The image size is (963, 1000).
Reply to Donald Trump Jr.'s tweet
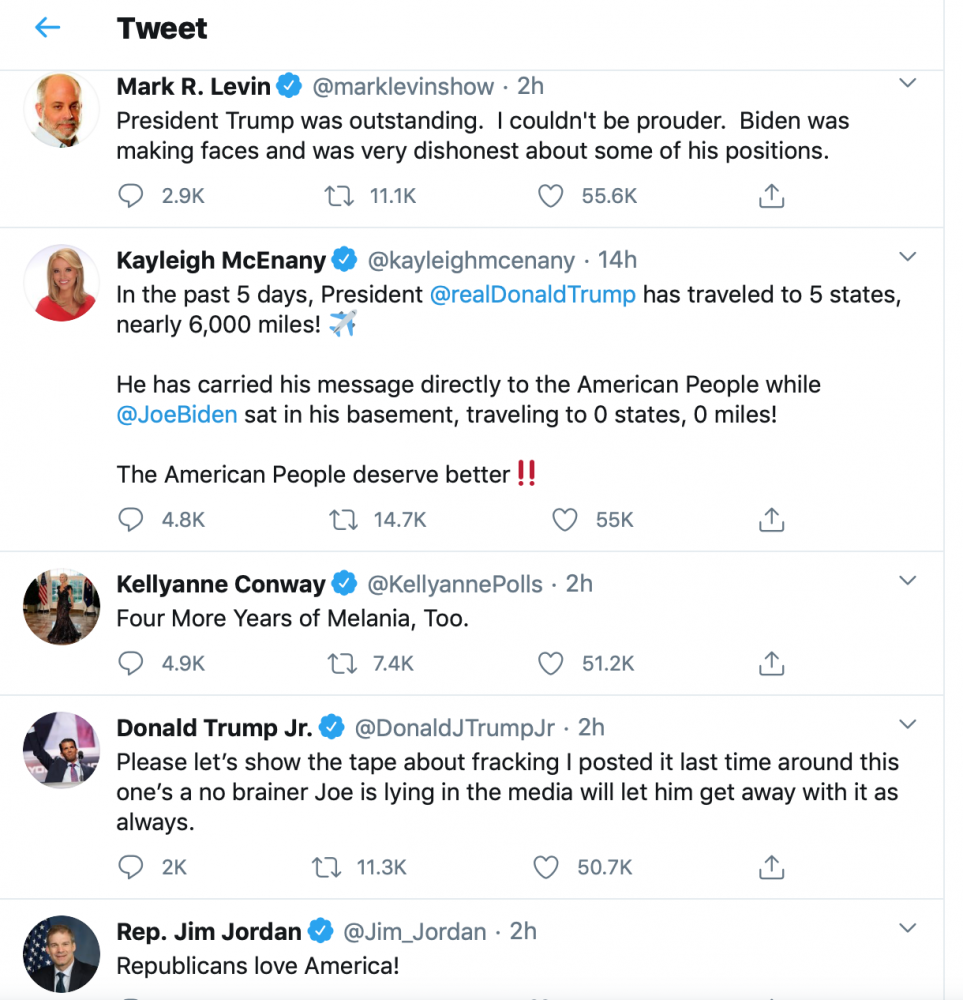[131, 867]
